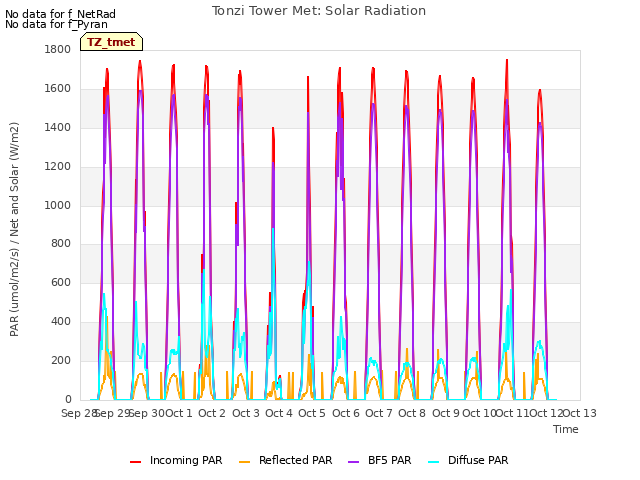Image resolution: width=640 pixels, height=480 pixels.
Task: Click the 'No data for f_NetRad' message
Action: (x=60, y=14)
